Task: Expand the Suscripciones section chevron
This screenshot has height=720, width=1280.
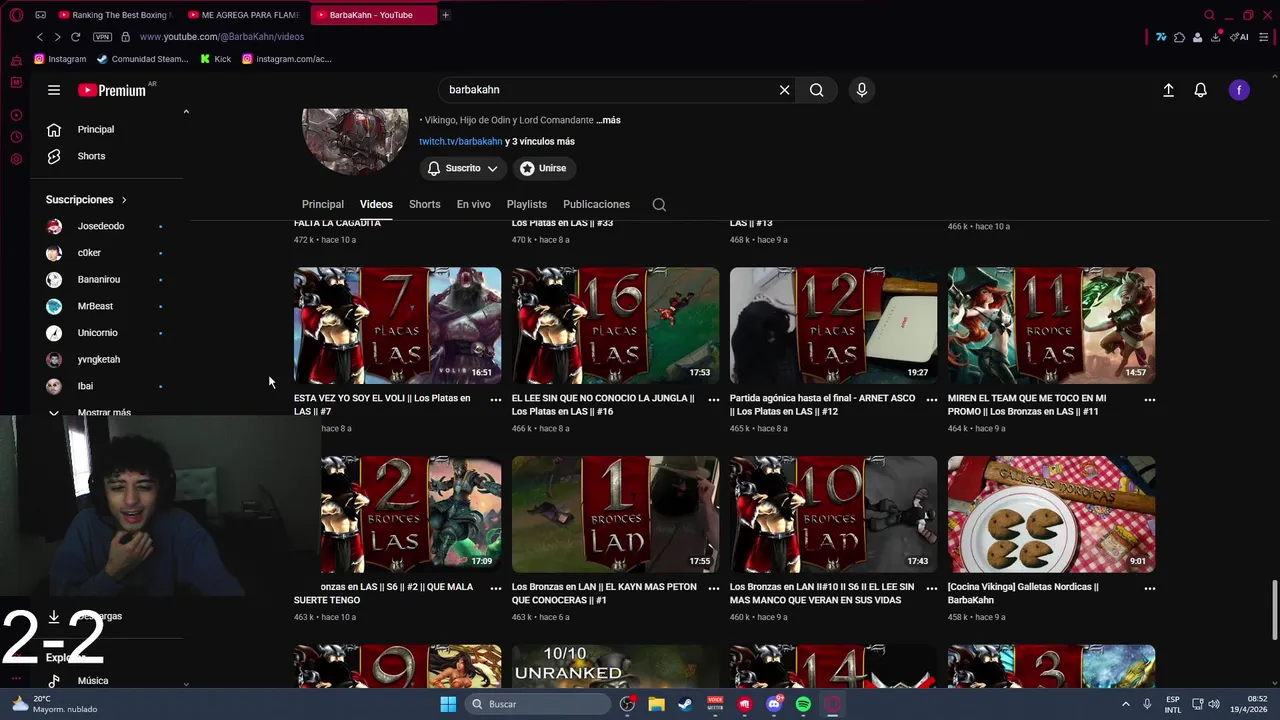Action: pyautogui.click(x=124, y=200)
